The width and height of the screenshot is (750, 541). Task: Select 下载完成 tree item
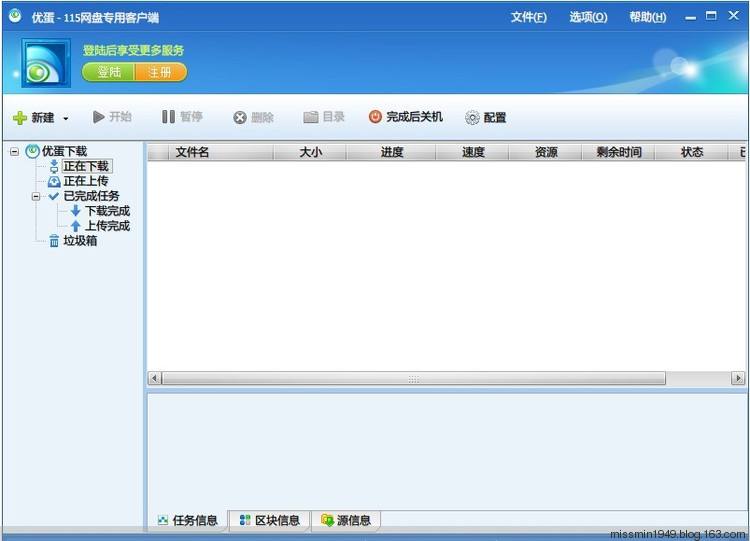[107, 211]
